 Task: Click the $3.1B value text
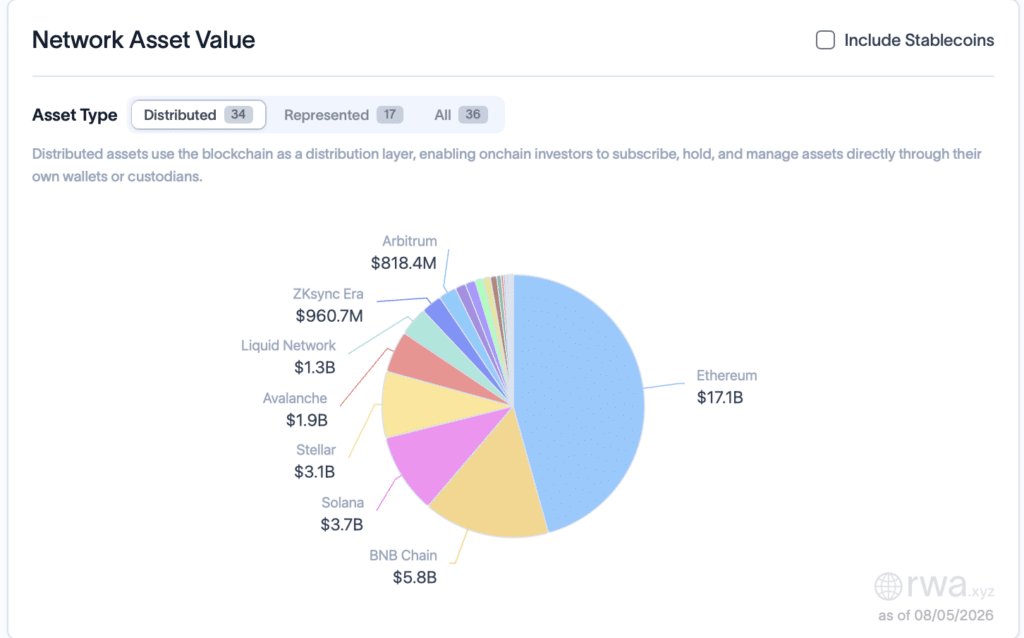(314, 471)
